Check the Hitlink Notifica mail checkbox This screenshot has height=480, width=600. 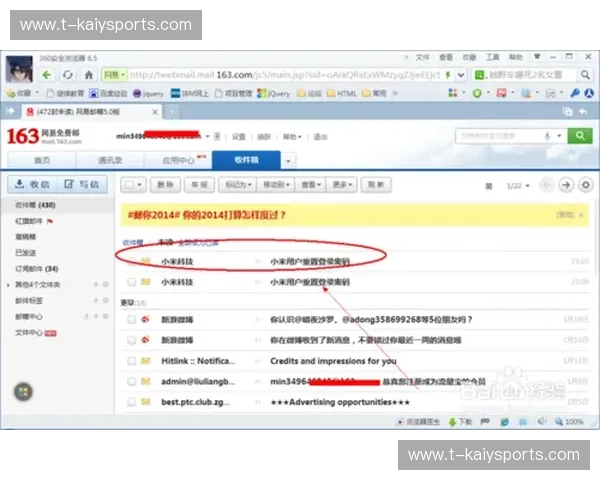(x=132, y=361)
